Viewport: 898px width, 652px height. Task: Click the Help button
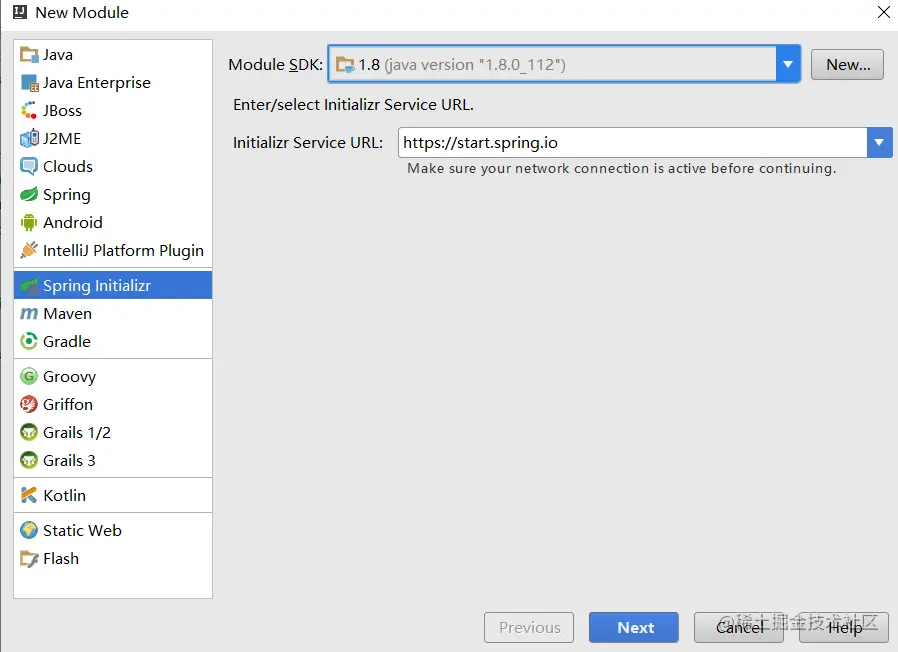[844, 627]
